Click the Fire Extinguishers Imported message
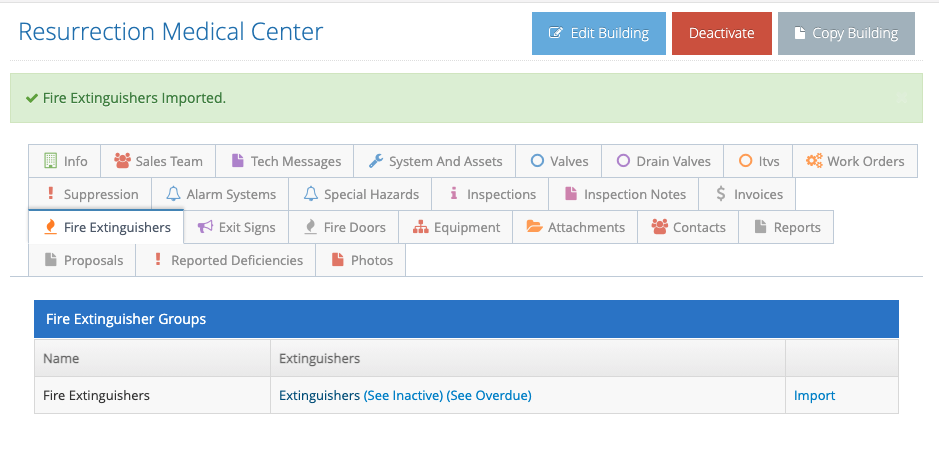 (134, 98)
